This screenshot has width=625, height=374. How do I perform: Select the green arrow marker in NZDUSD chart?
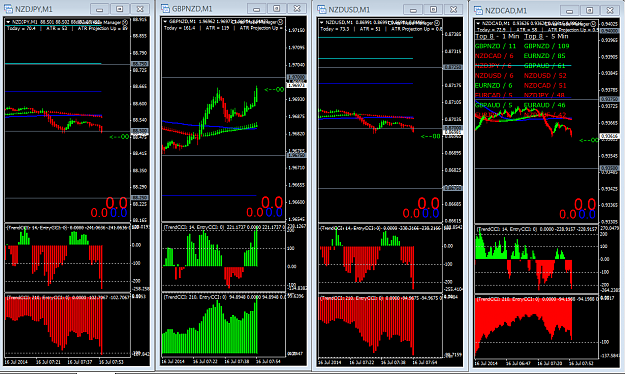[430, 136]
